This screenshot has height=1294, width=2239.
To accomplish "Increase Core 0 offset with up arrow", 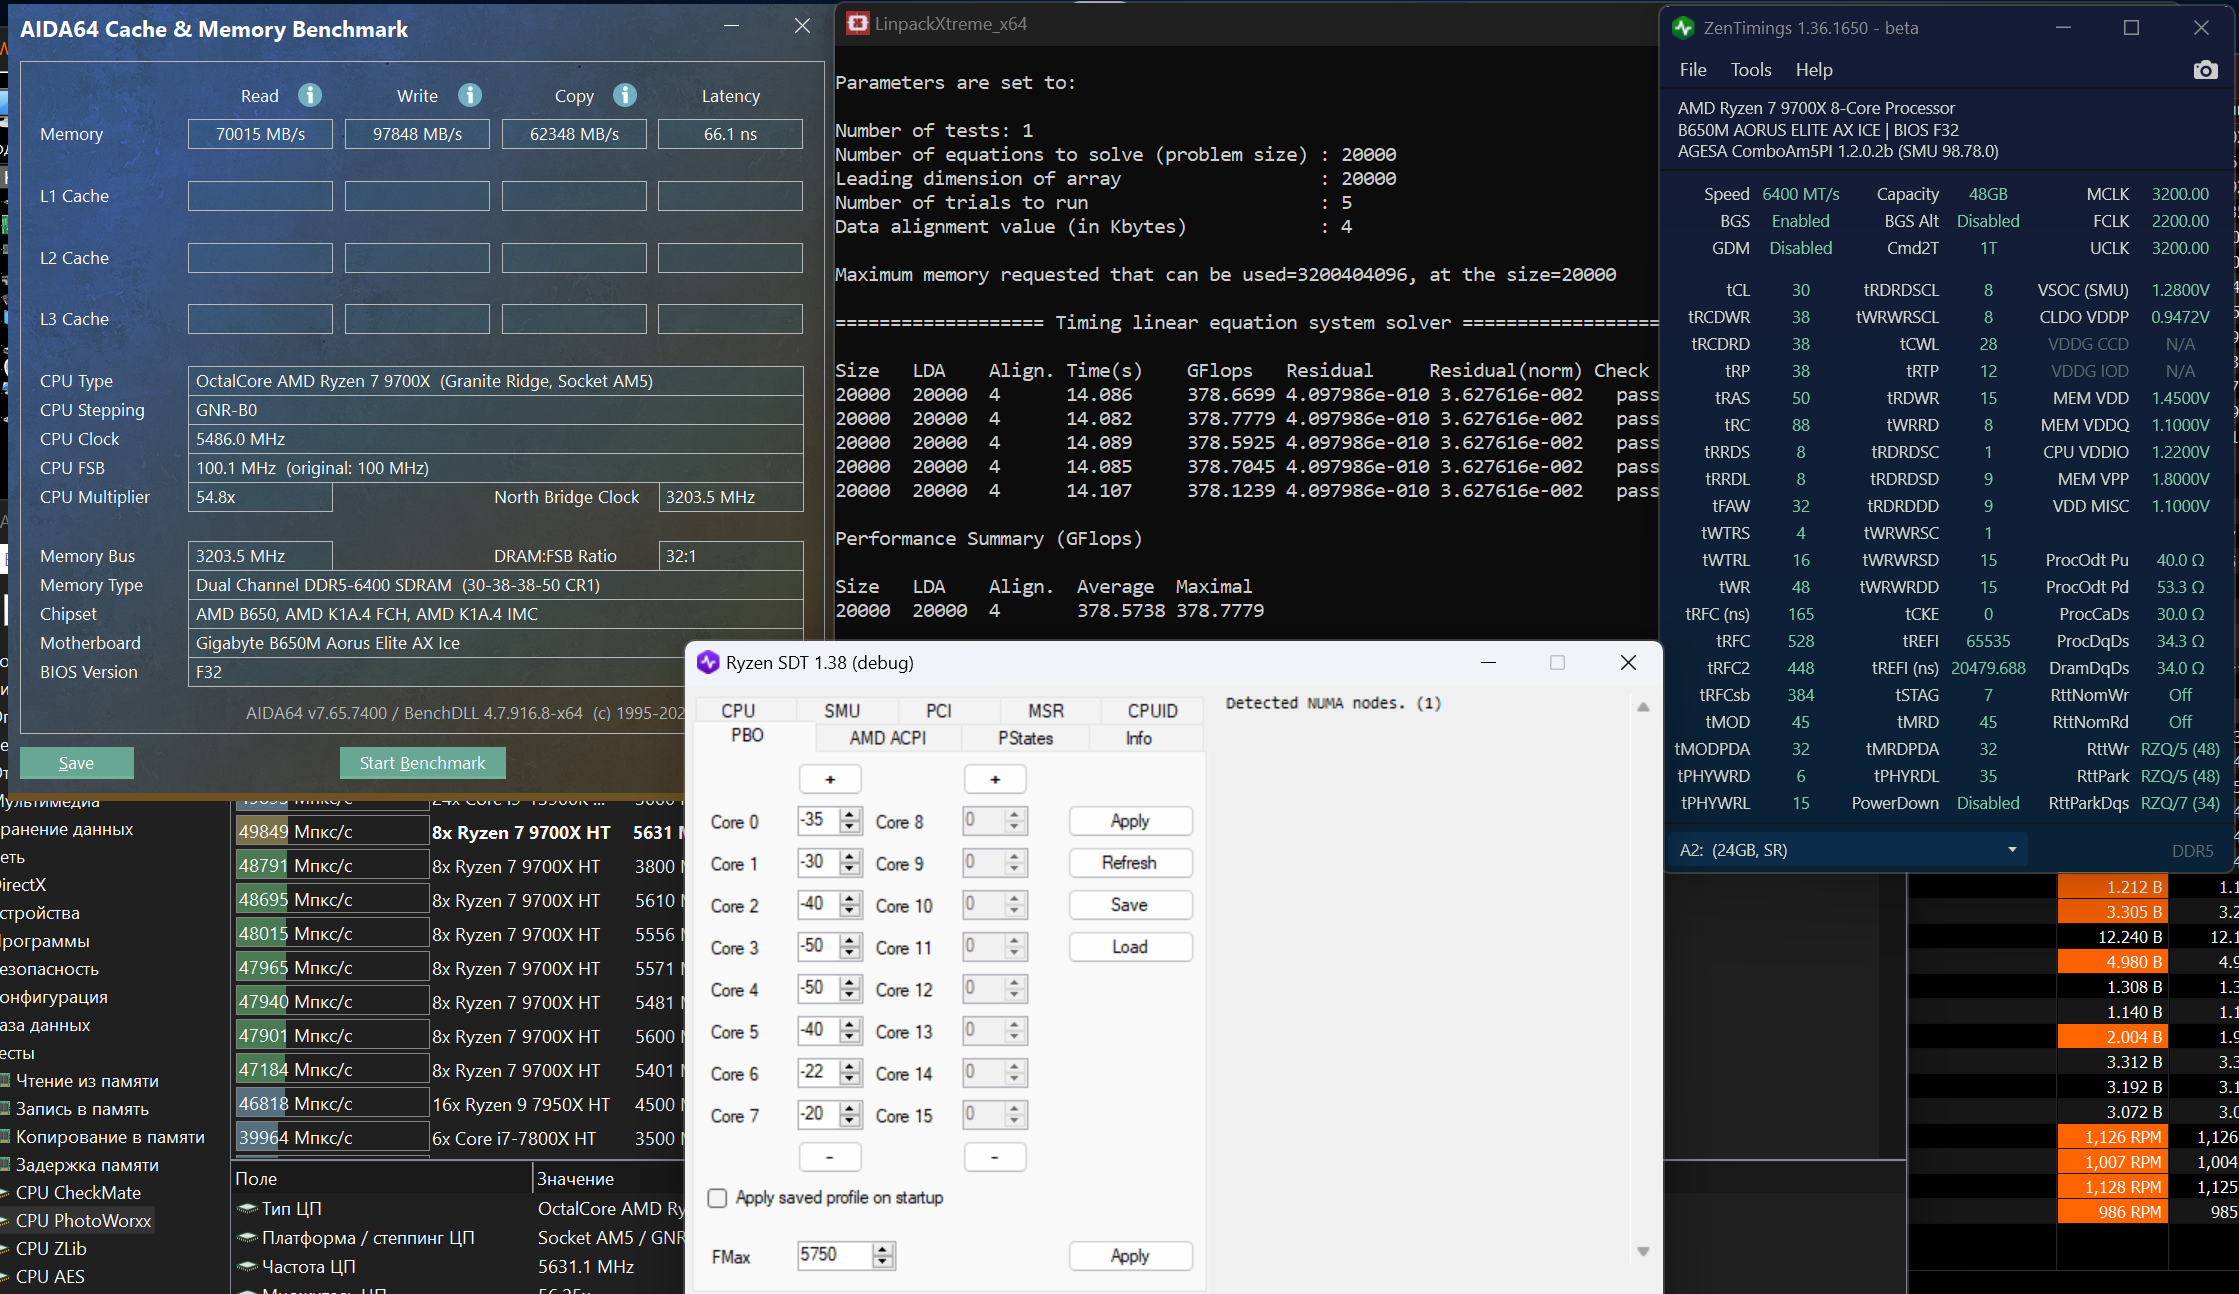I will tap(850, 815).
